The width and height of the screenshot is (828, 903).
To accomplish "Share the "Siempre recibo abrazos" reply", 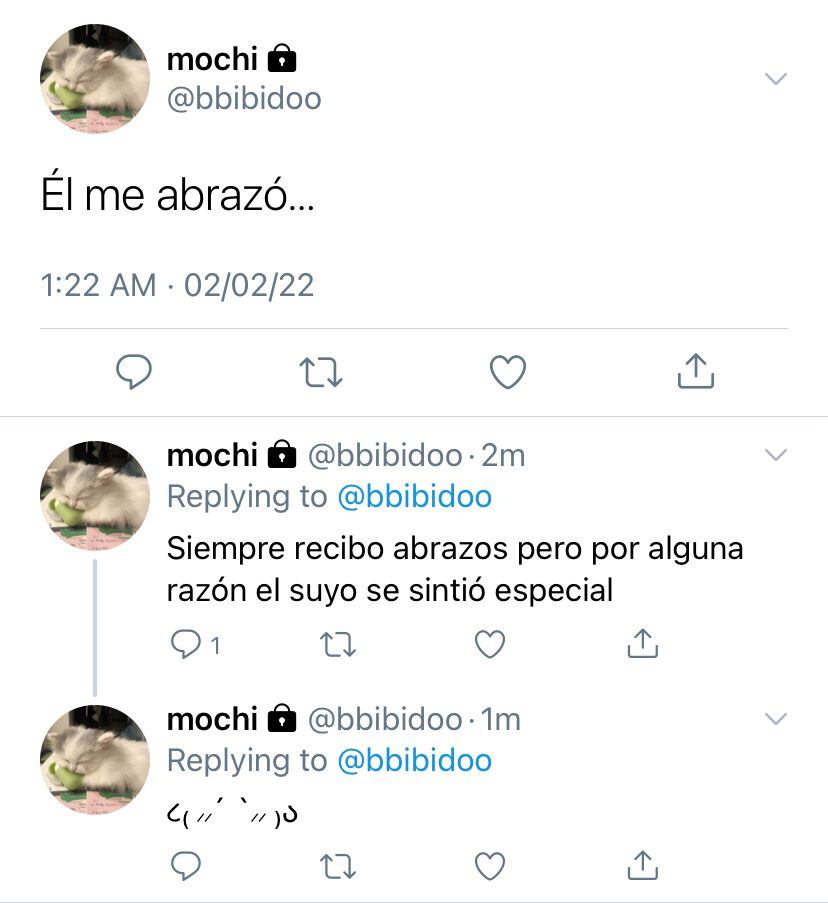I will (x=643, y=643).
